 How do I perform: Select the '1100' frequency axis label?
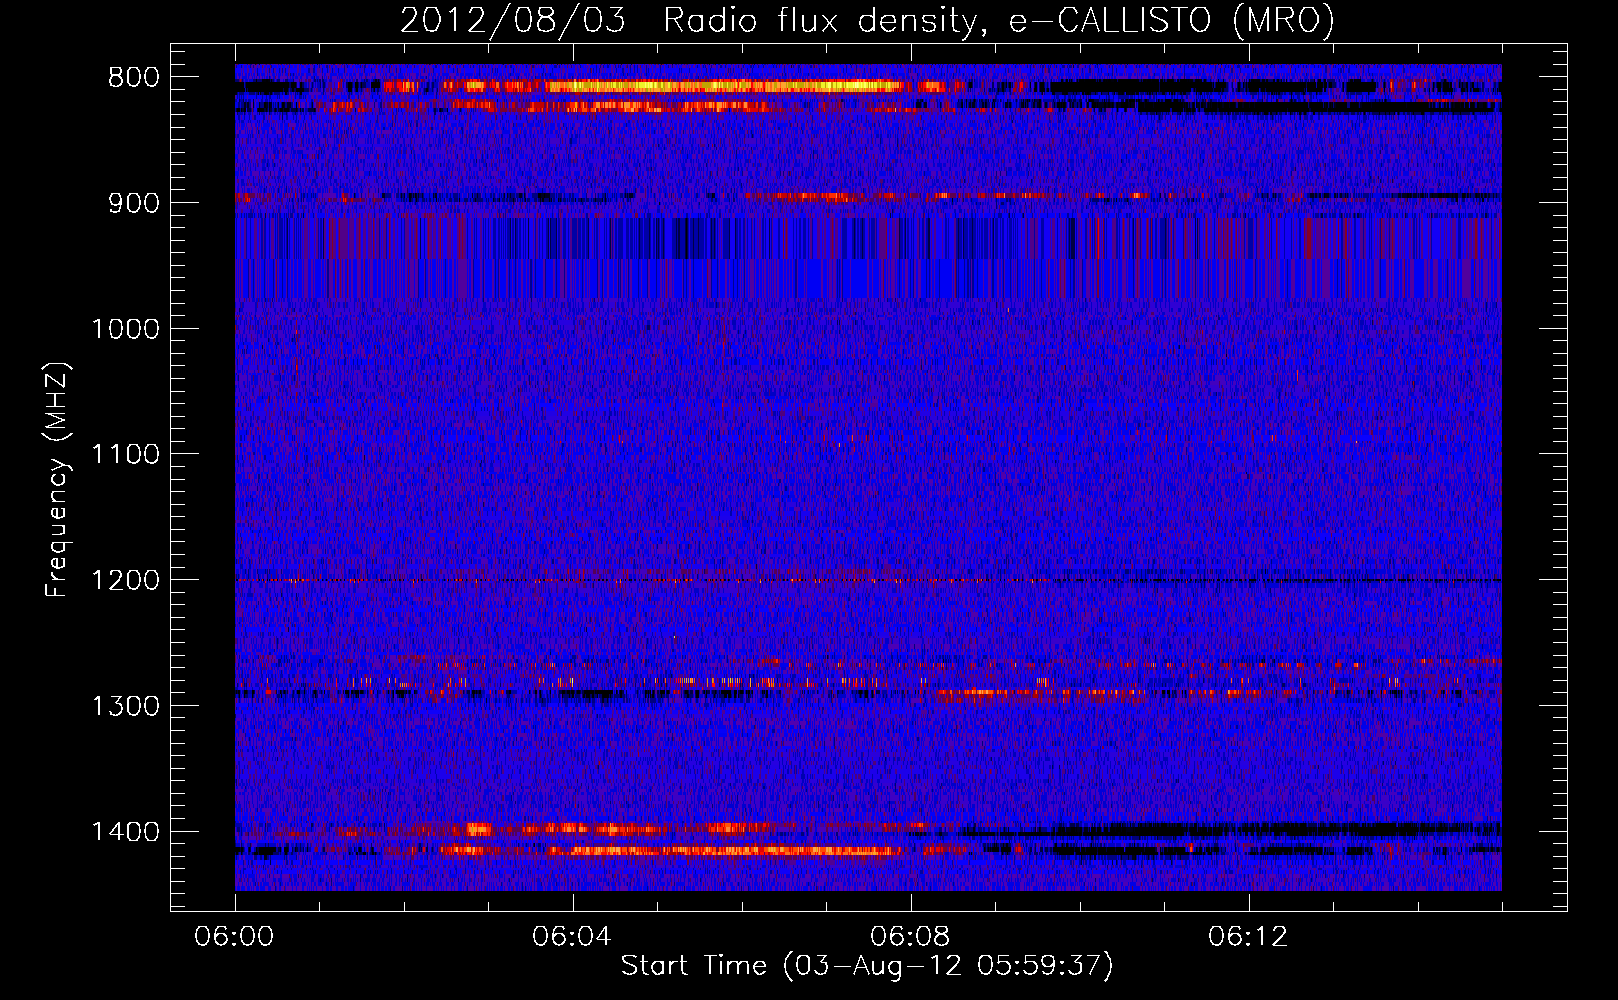[126, 455]
